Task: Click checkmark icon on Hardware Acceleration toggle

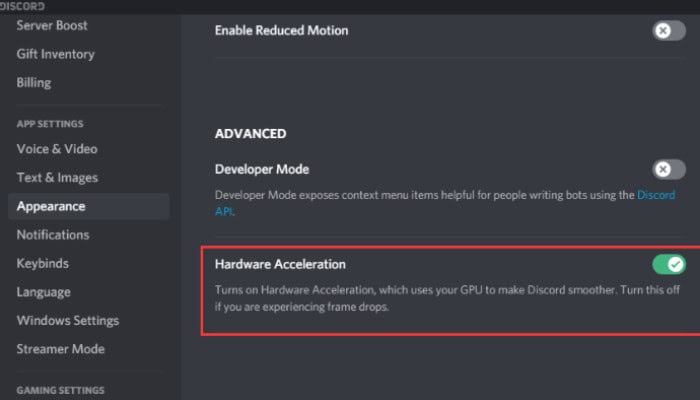Action: (x=675, y=264)
